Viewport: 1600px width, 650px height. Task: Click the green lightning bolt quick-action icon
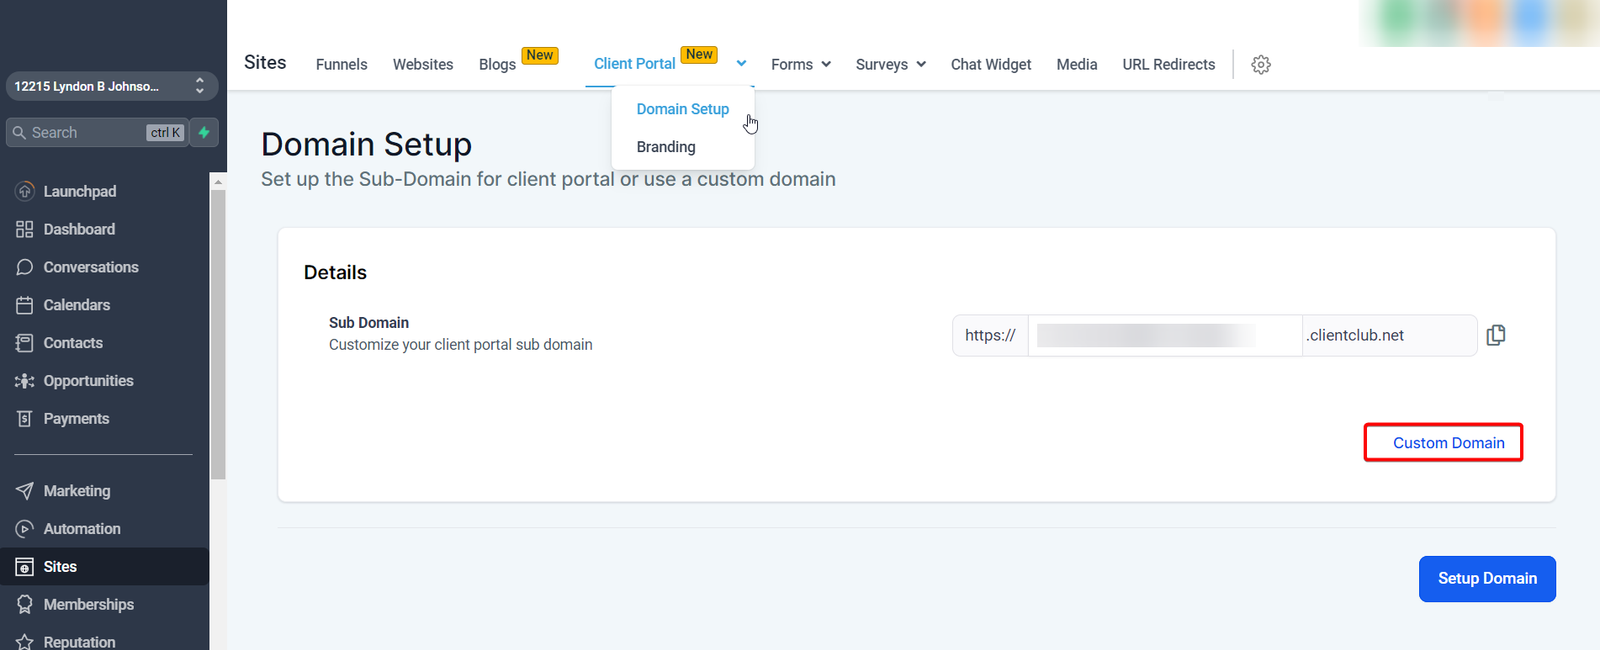click(204, 132)
